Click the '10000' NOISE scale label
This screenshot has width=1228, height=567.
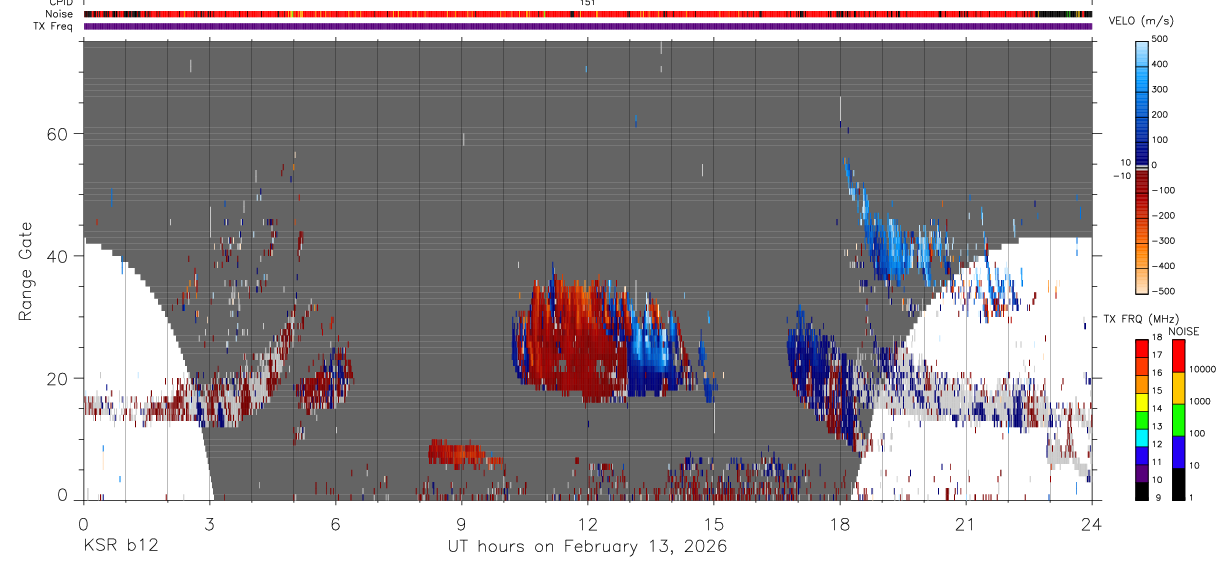tap(1203, 369)
